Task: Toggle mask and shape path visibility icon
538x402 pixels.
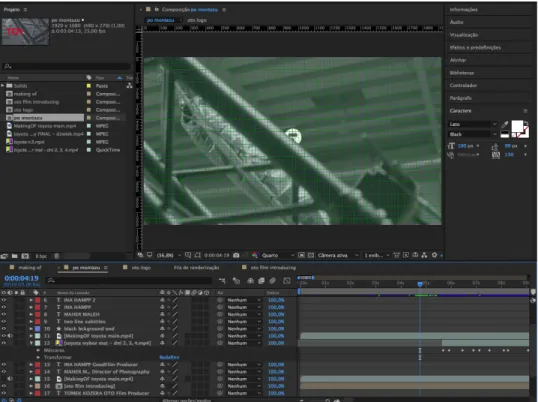Action: (197, 255)
